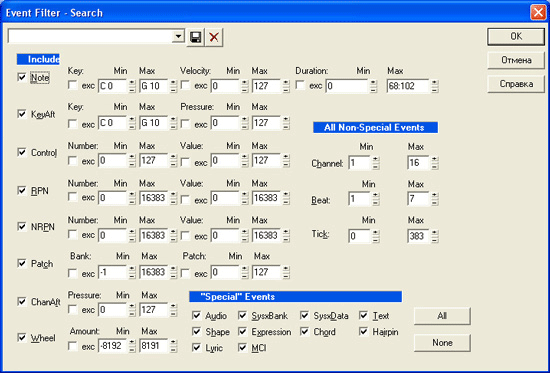Toggle the Shape checkbox
The height and width of the screenshot is (373, 550).
196,331
